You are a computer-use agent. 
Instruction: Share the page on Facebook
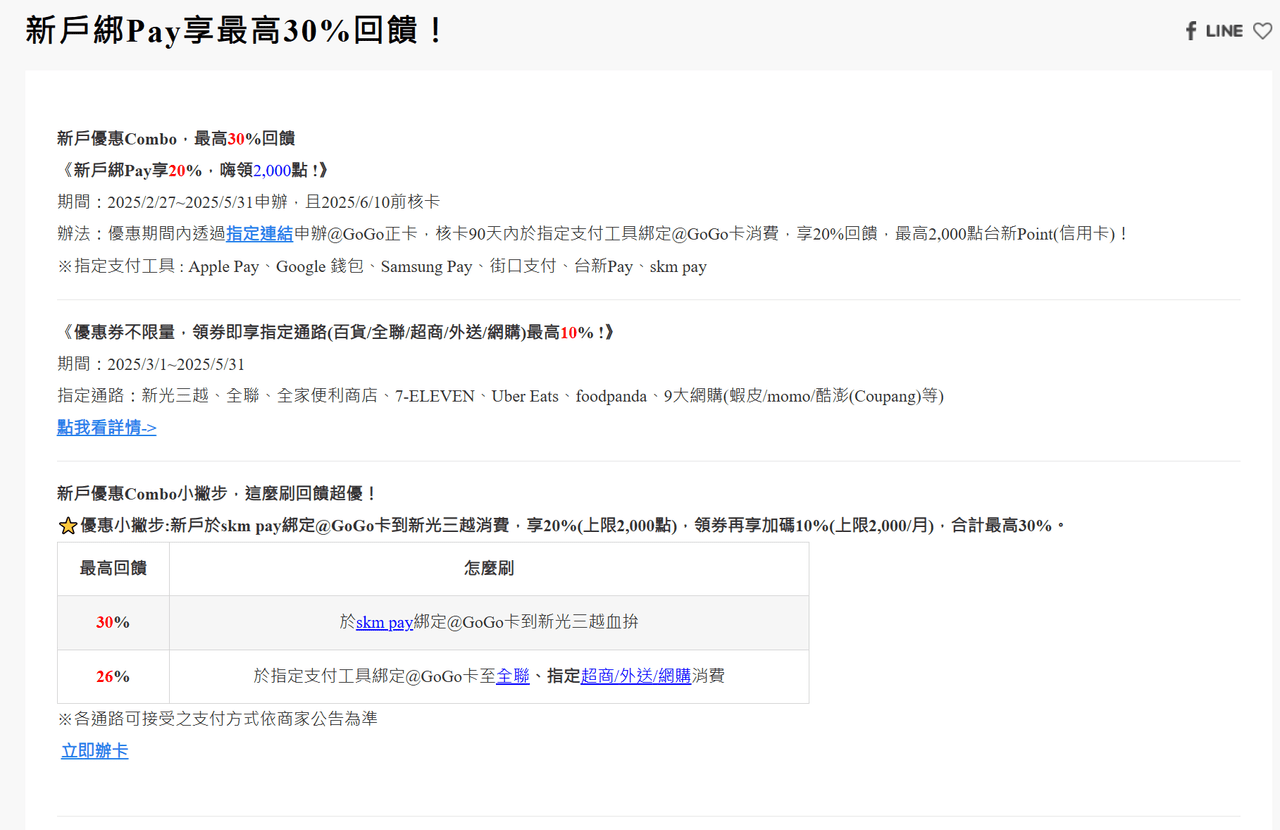click(x=1191, y=31)
